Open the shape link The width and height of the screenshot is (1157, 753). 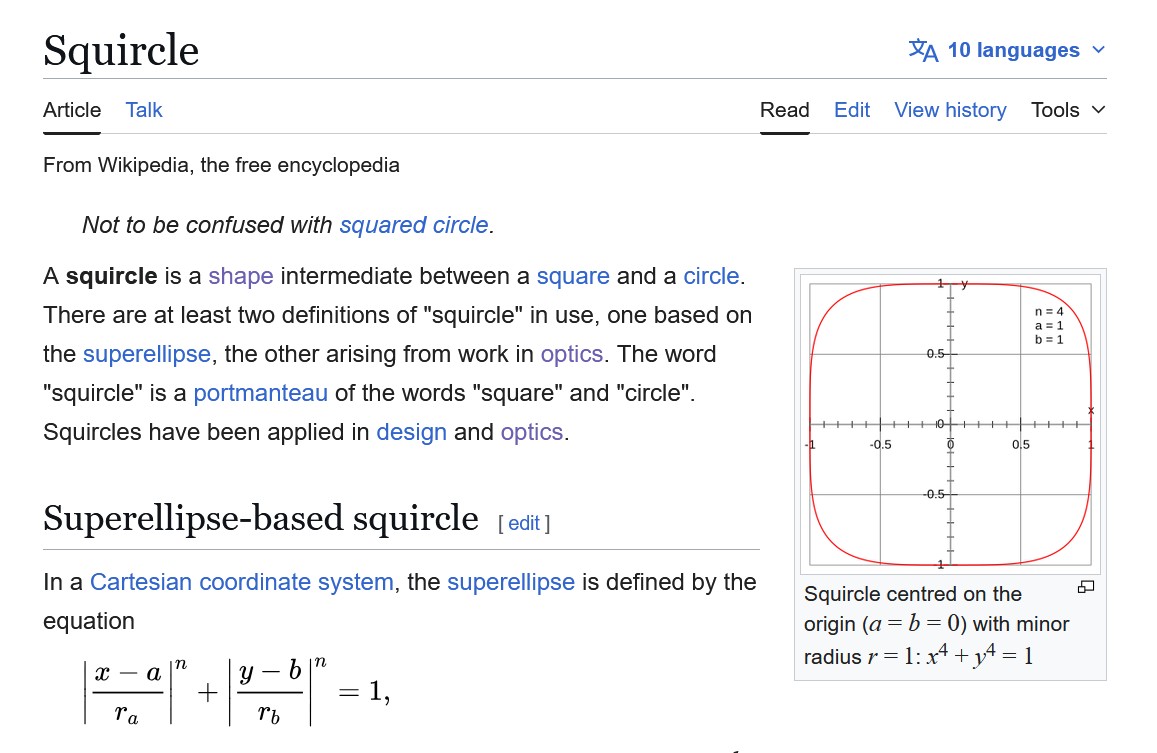[241, 276]
